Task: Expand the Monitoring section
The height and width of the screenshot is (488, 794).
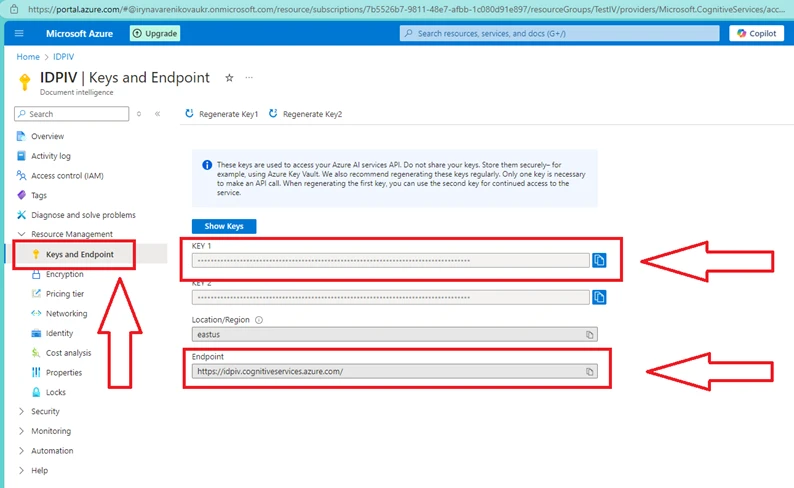Action: (x=21, y=431)
